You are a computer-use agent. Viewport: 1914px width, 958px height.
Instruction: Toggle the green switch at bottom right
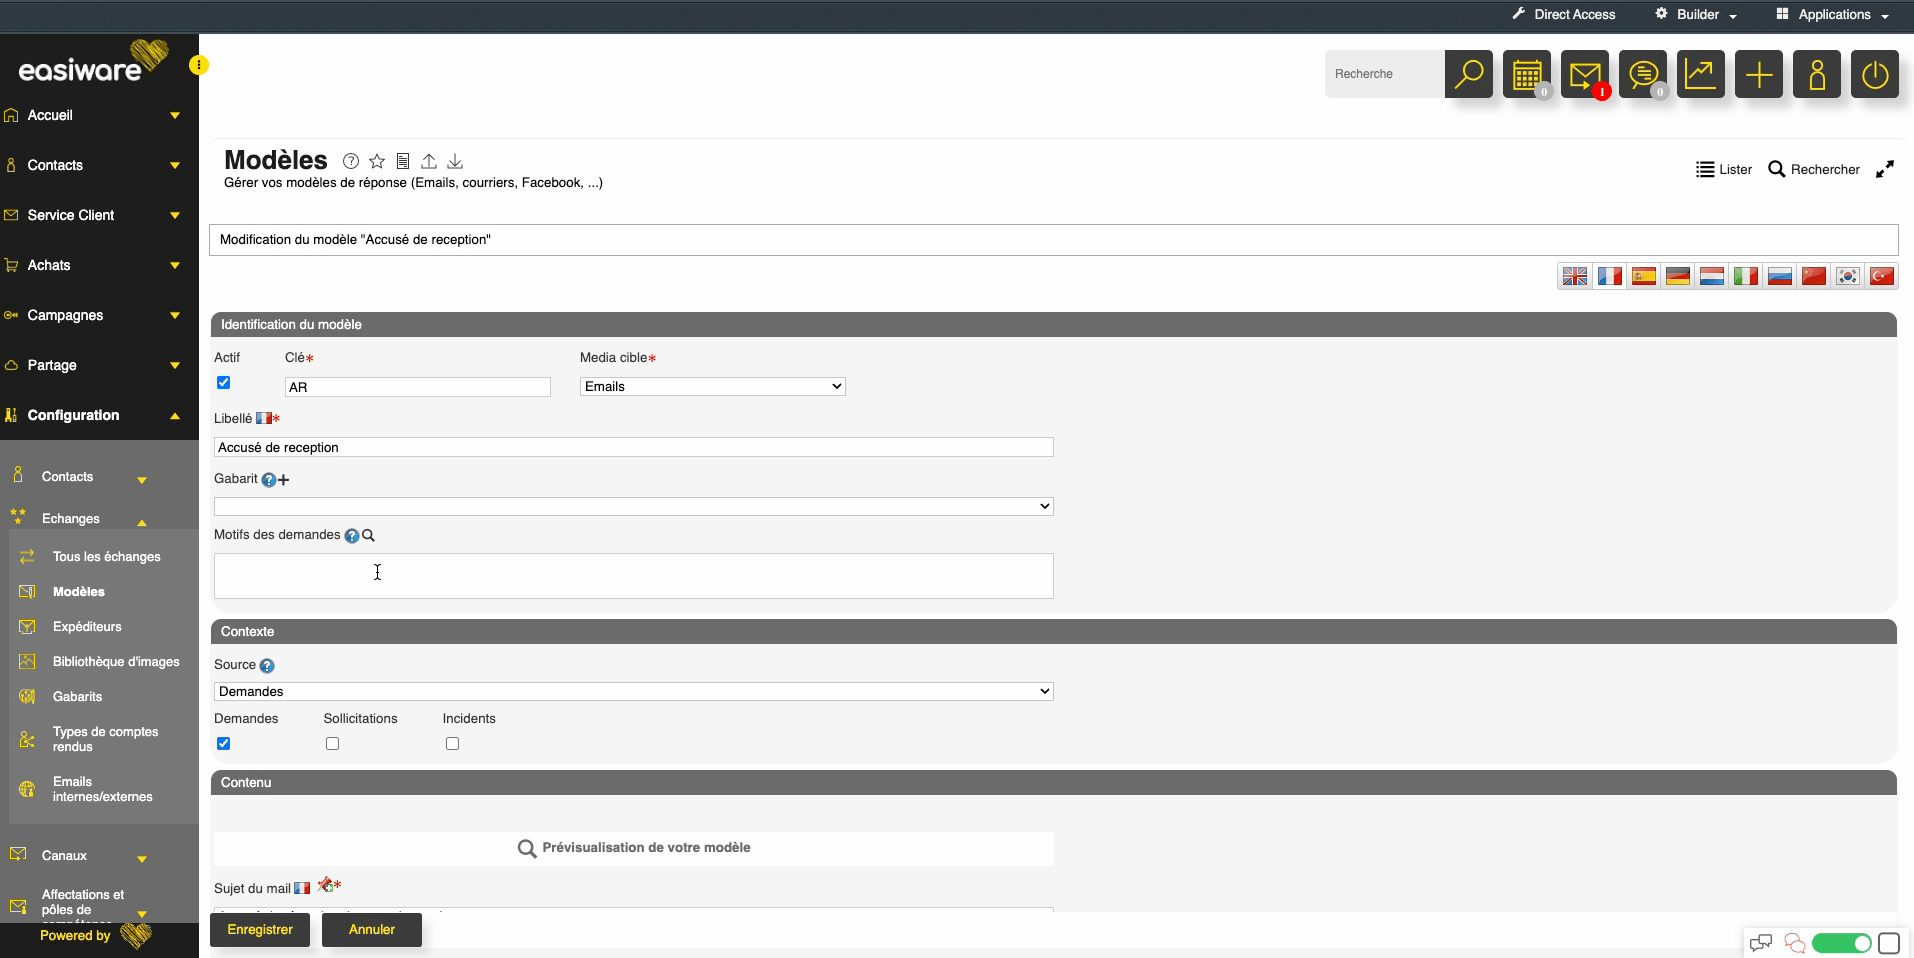click(x=1841, y=943)
